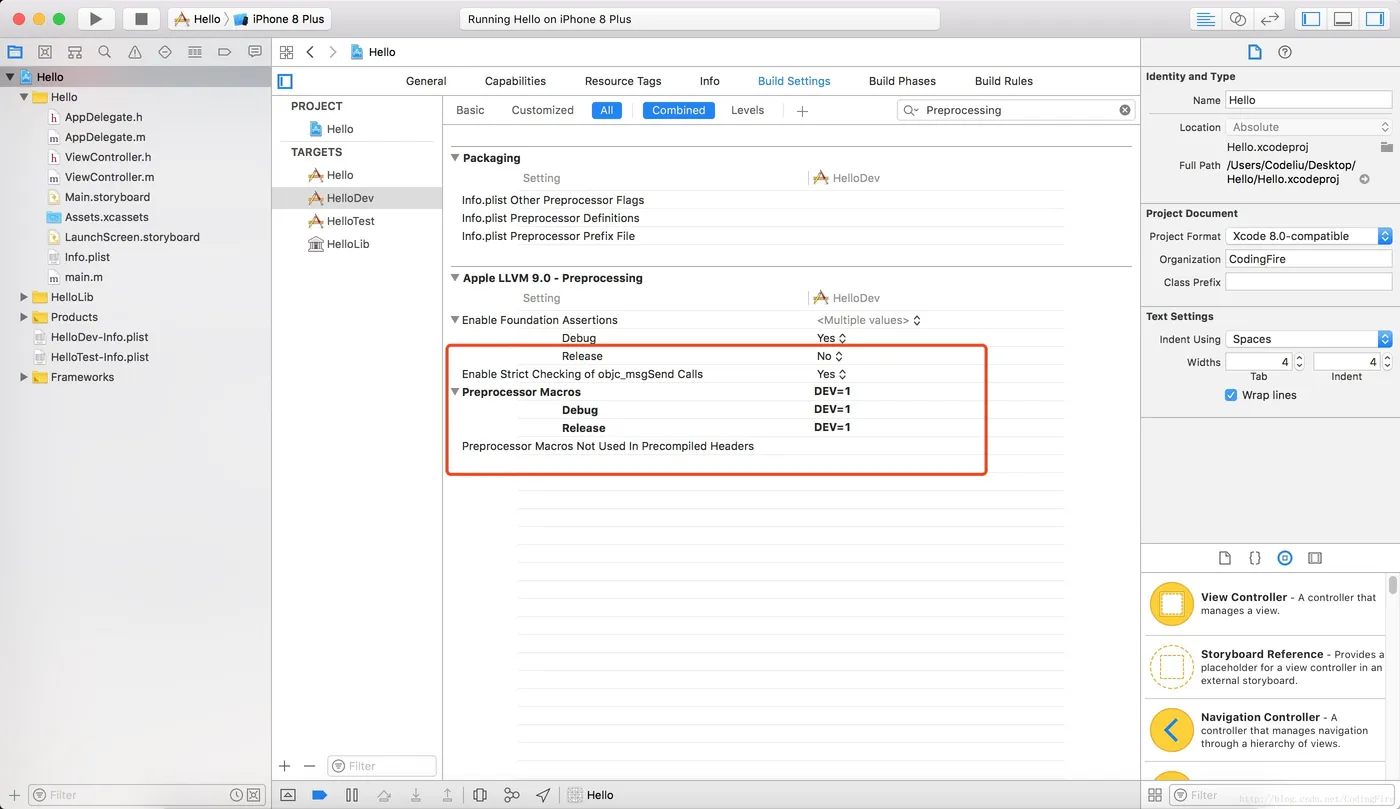Collapse the Packaging section
Image resolution: width=1400 pixels, height=809 pixels.
point(455,158)
